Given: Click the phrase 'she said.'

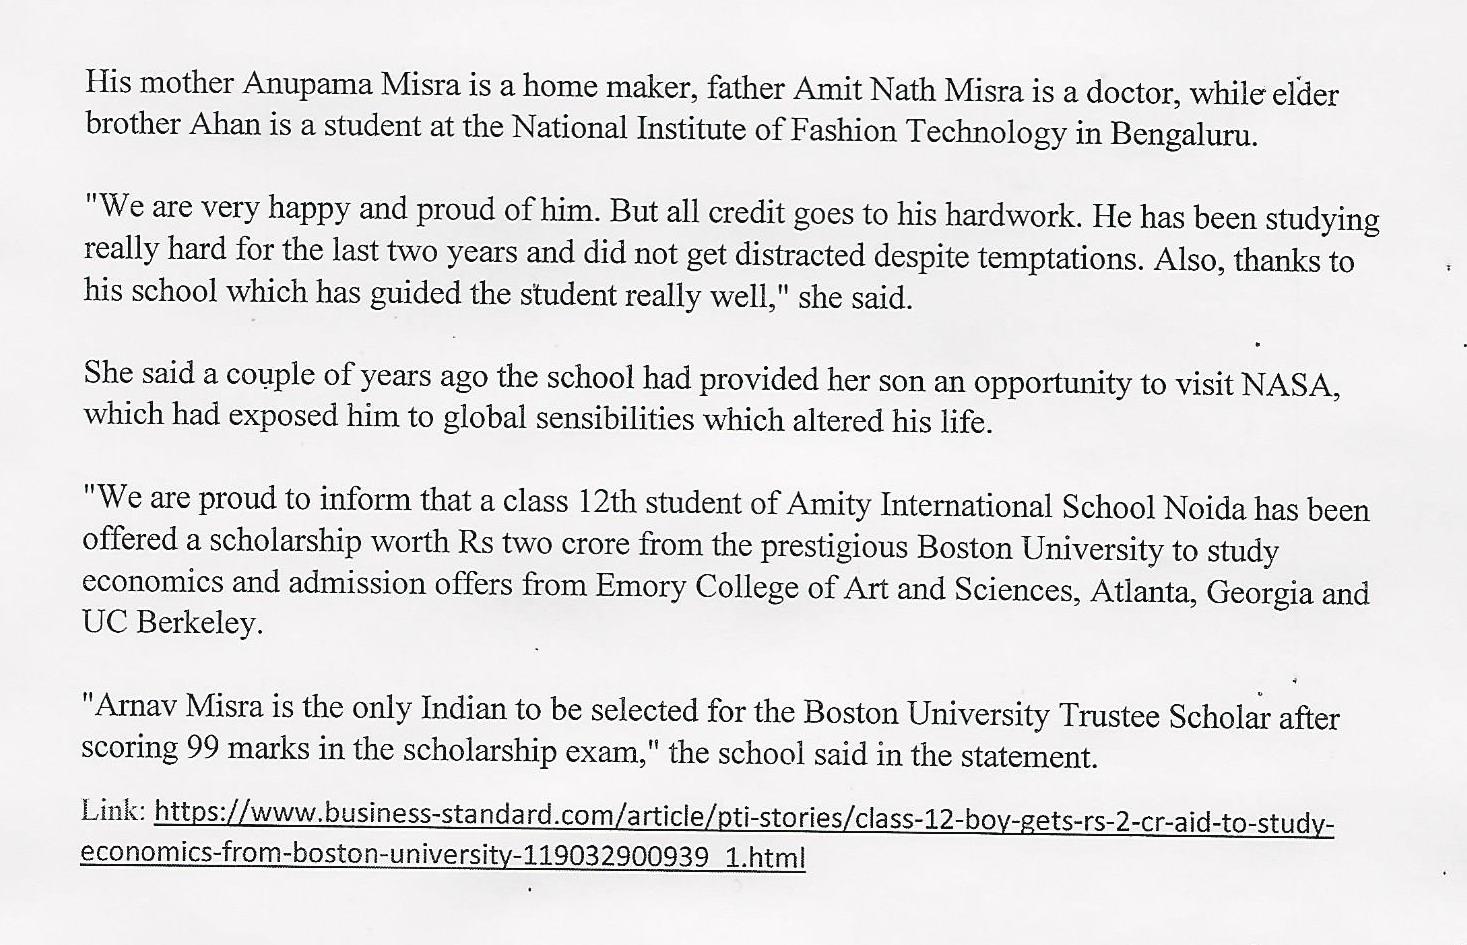Looking at the screenshot, I should click(x=855, y=298).
